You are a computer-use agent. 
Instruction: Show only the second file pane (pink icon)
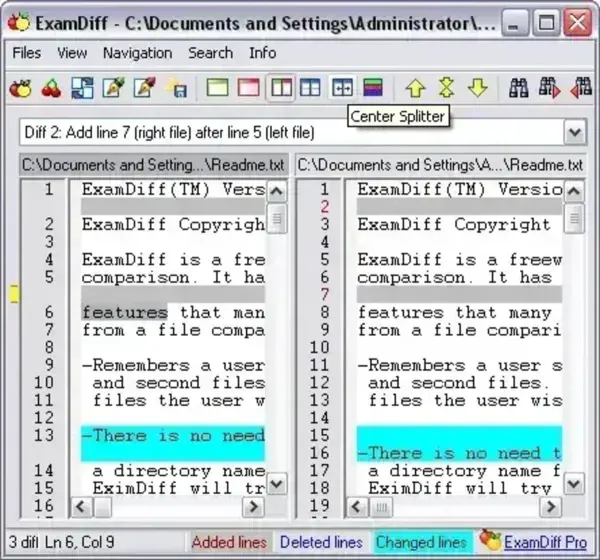tap(249, 88)
